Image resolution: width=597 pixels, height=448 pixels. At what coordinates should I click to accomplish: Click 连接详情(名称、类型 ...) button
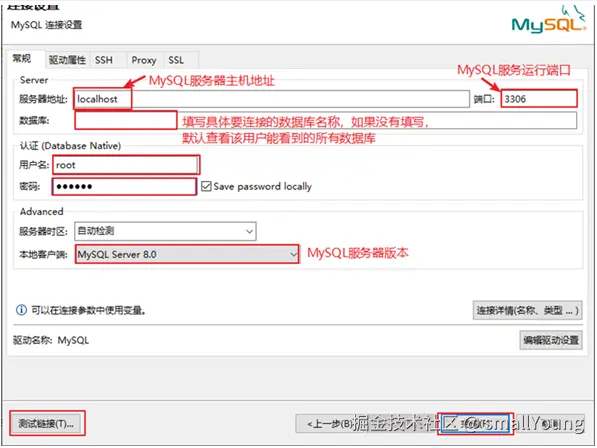[x=527, y=310]
